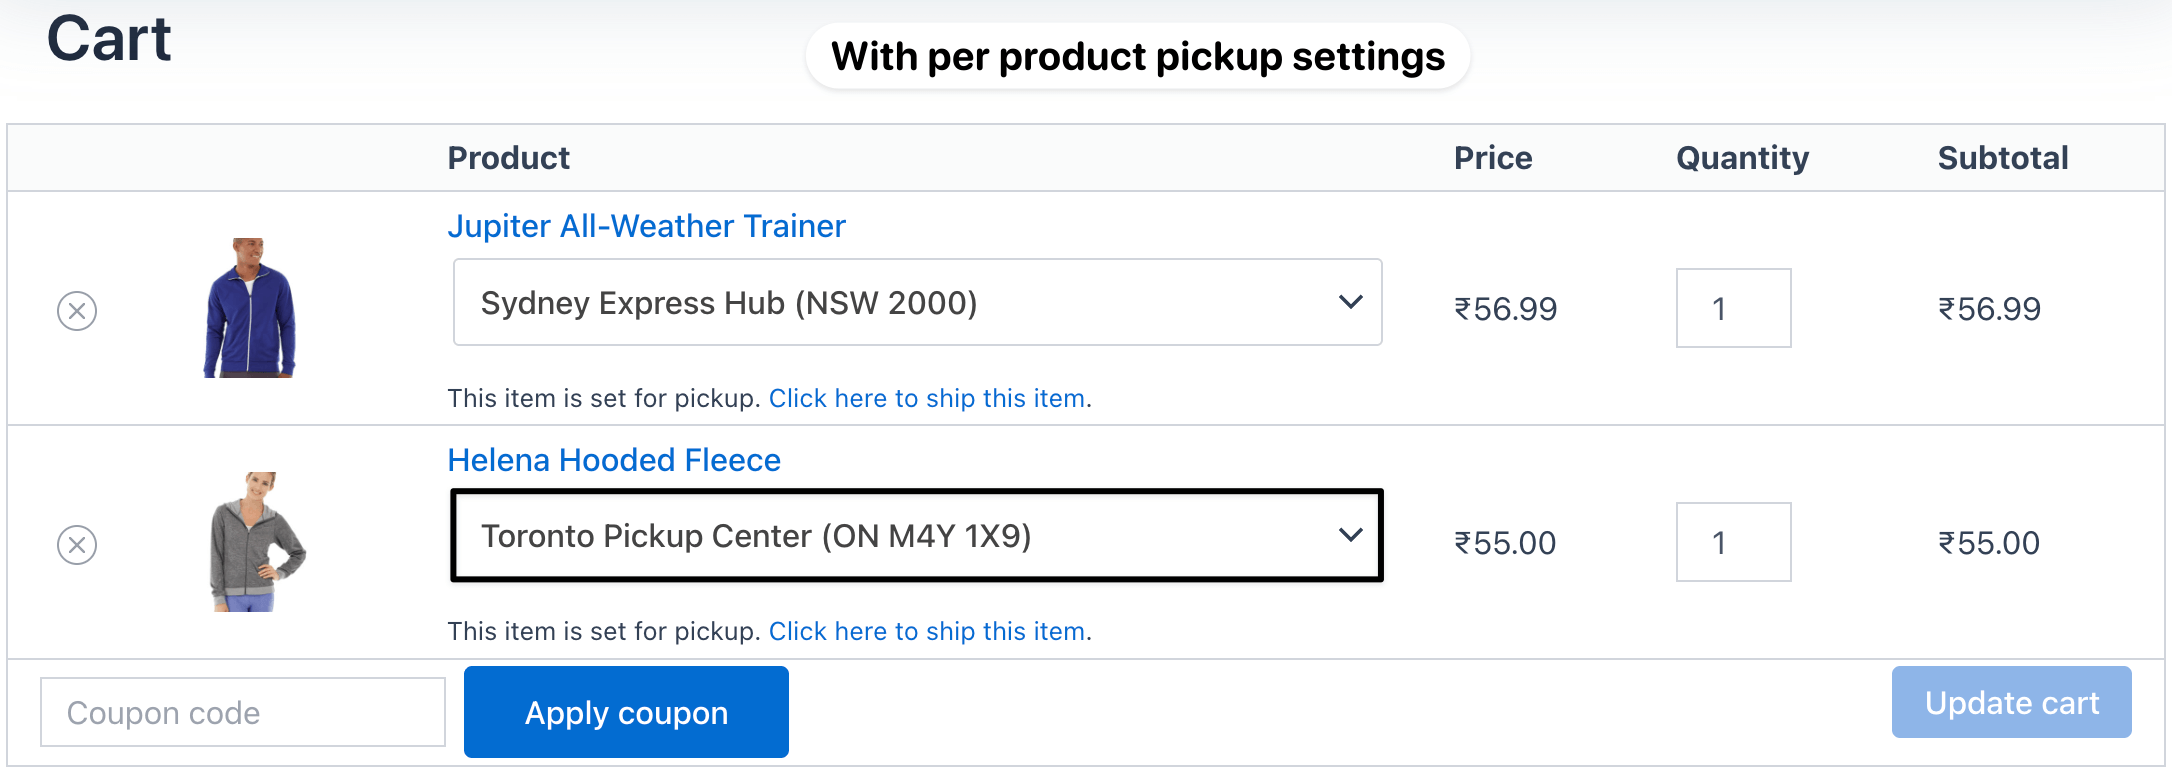The height and width of the screenshot is (774, 2172).
Task: Click ship link for Helena Hooded Fleece
Action: point(927,631)
